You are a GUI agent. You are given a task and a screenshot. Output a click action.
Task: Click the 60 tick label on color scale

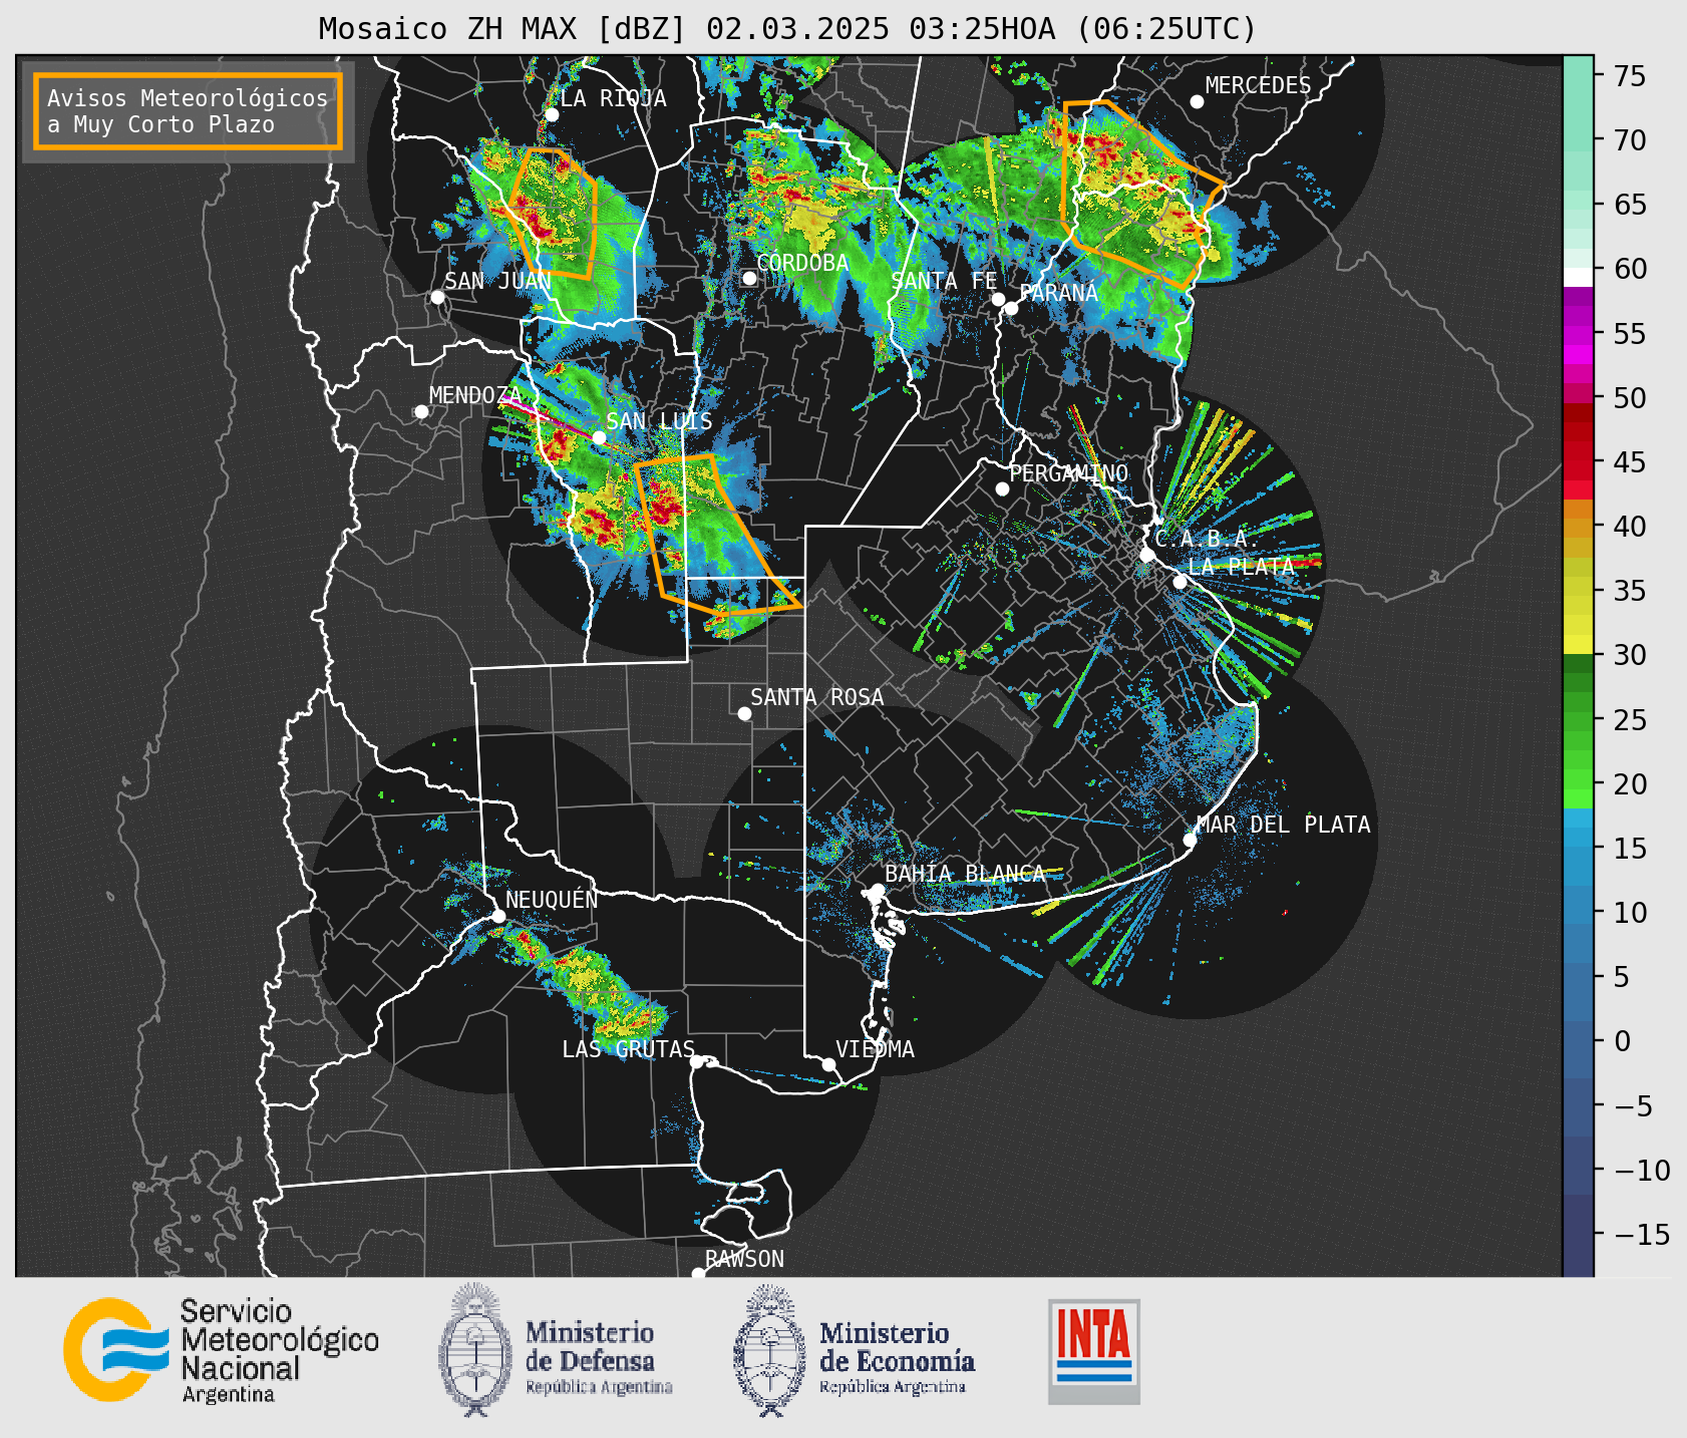click(x=1629, y=269)
